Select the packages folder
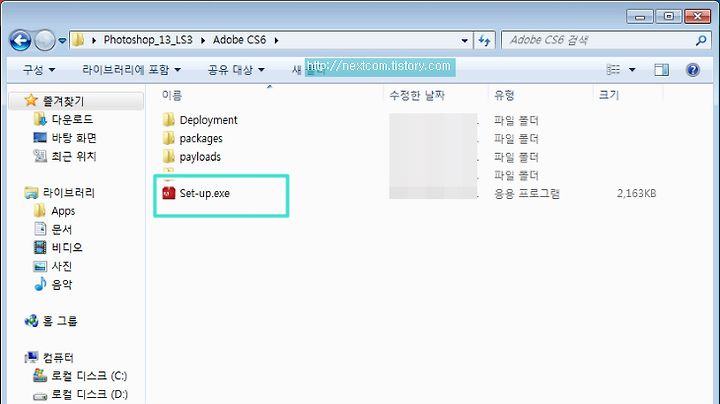 click(192, 138)
